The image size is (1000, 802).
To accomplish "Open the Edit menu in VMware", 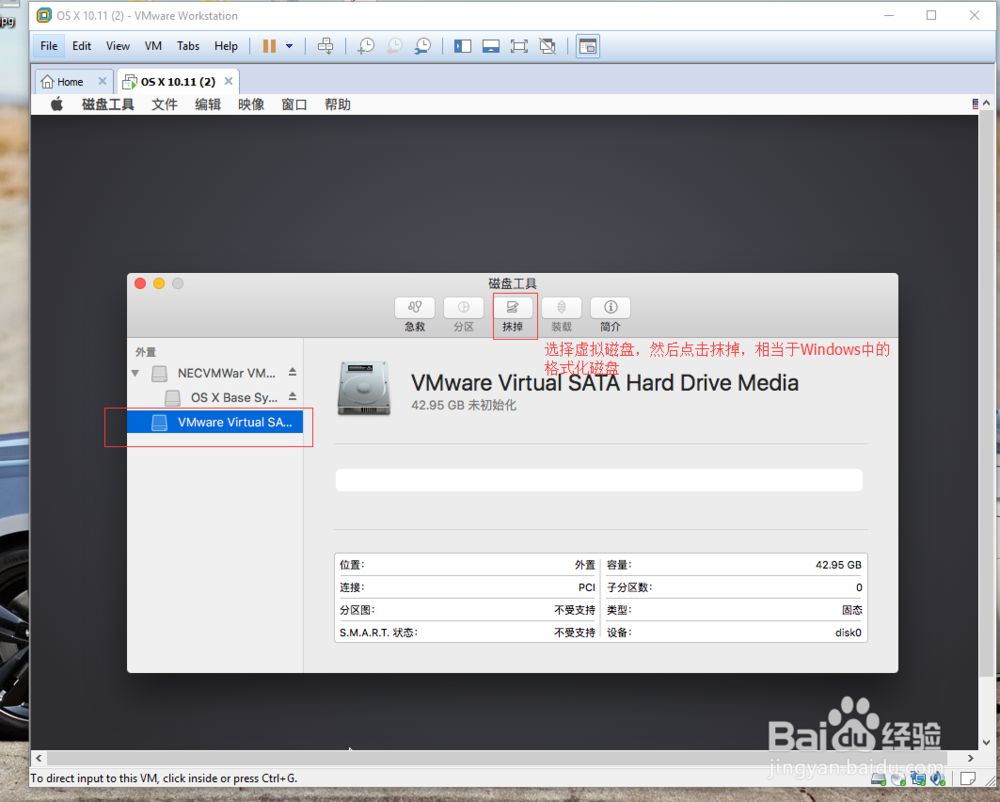I will (x=82, y=46).
